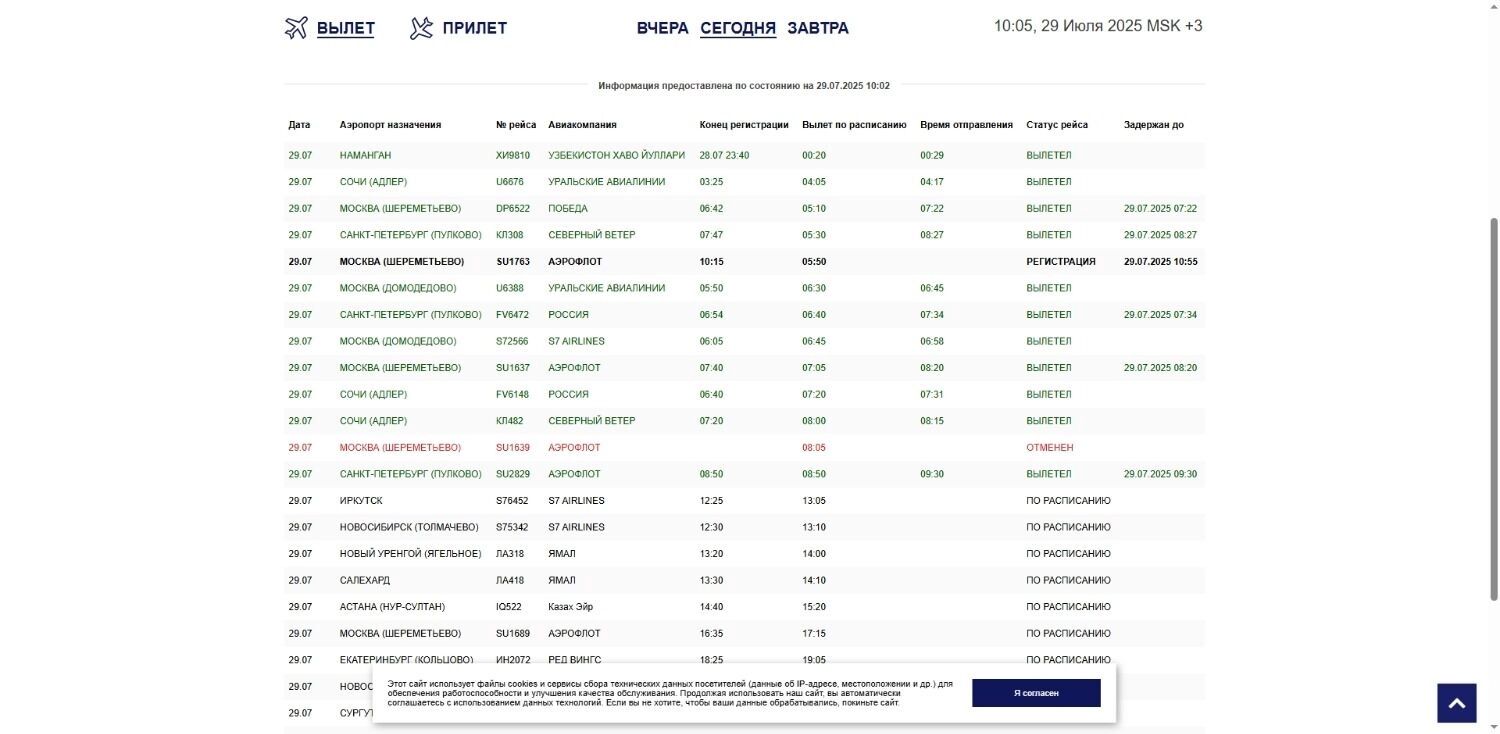The image size is (1500, 734).
Task: Select flight number SU2829
Action: click(513, 474)
